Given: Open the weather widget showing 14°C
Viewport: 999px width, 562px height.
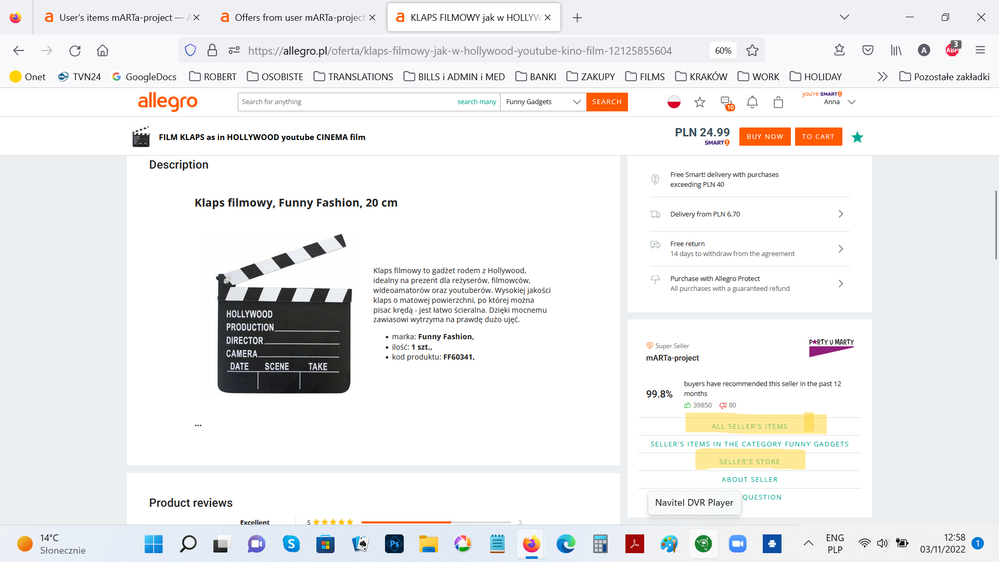Looking at the screenshot, I should click(51, 544).
